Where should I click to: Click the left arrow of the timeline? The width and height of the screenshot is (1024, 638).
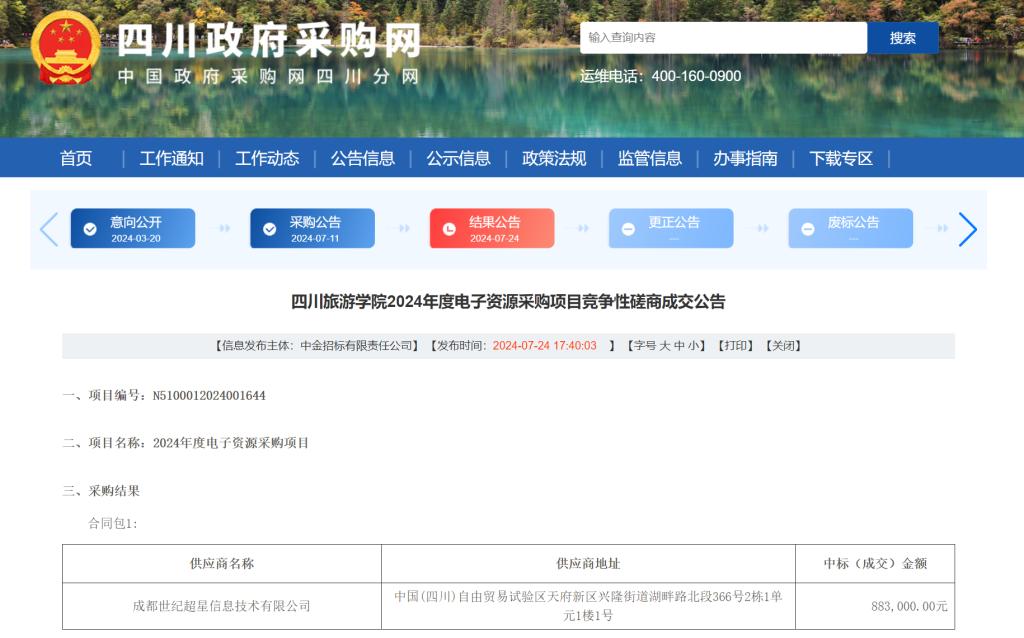coord(49,229)
